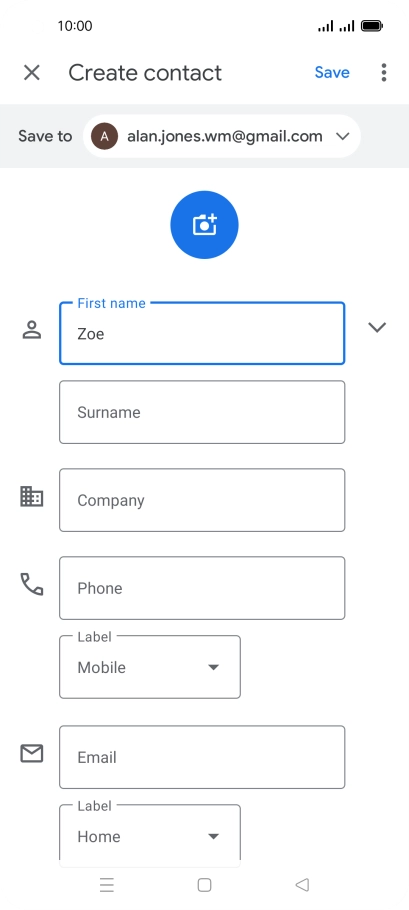Tap the phone handset icon
The image size is (409, 910).
(32, 584)
